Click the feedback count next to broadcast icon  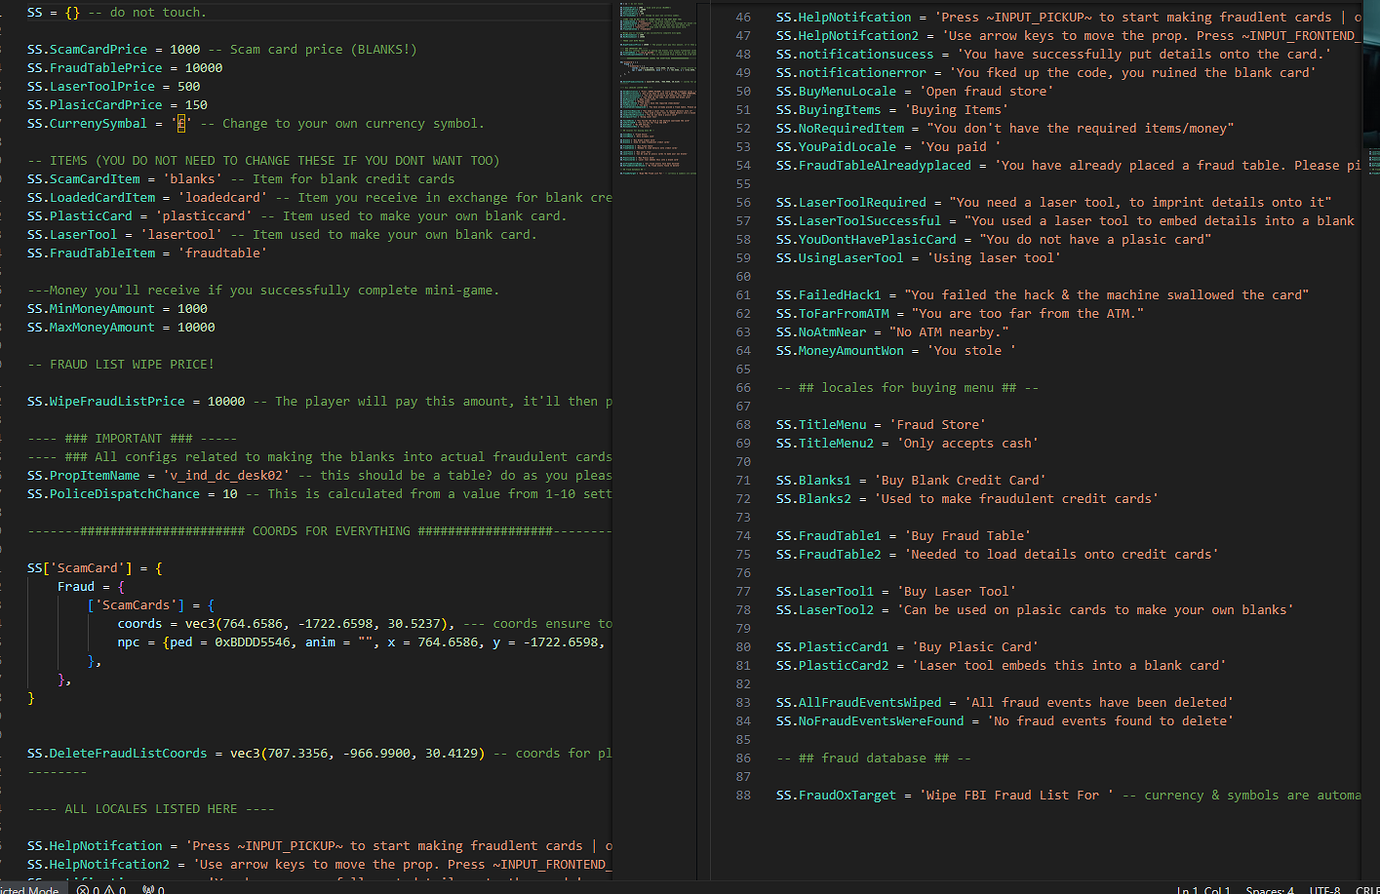click(160, 888)
